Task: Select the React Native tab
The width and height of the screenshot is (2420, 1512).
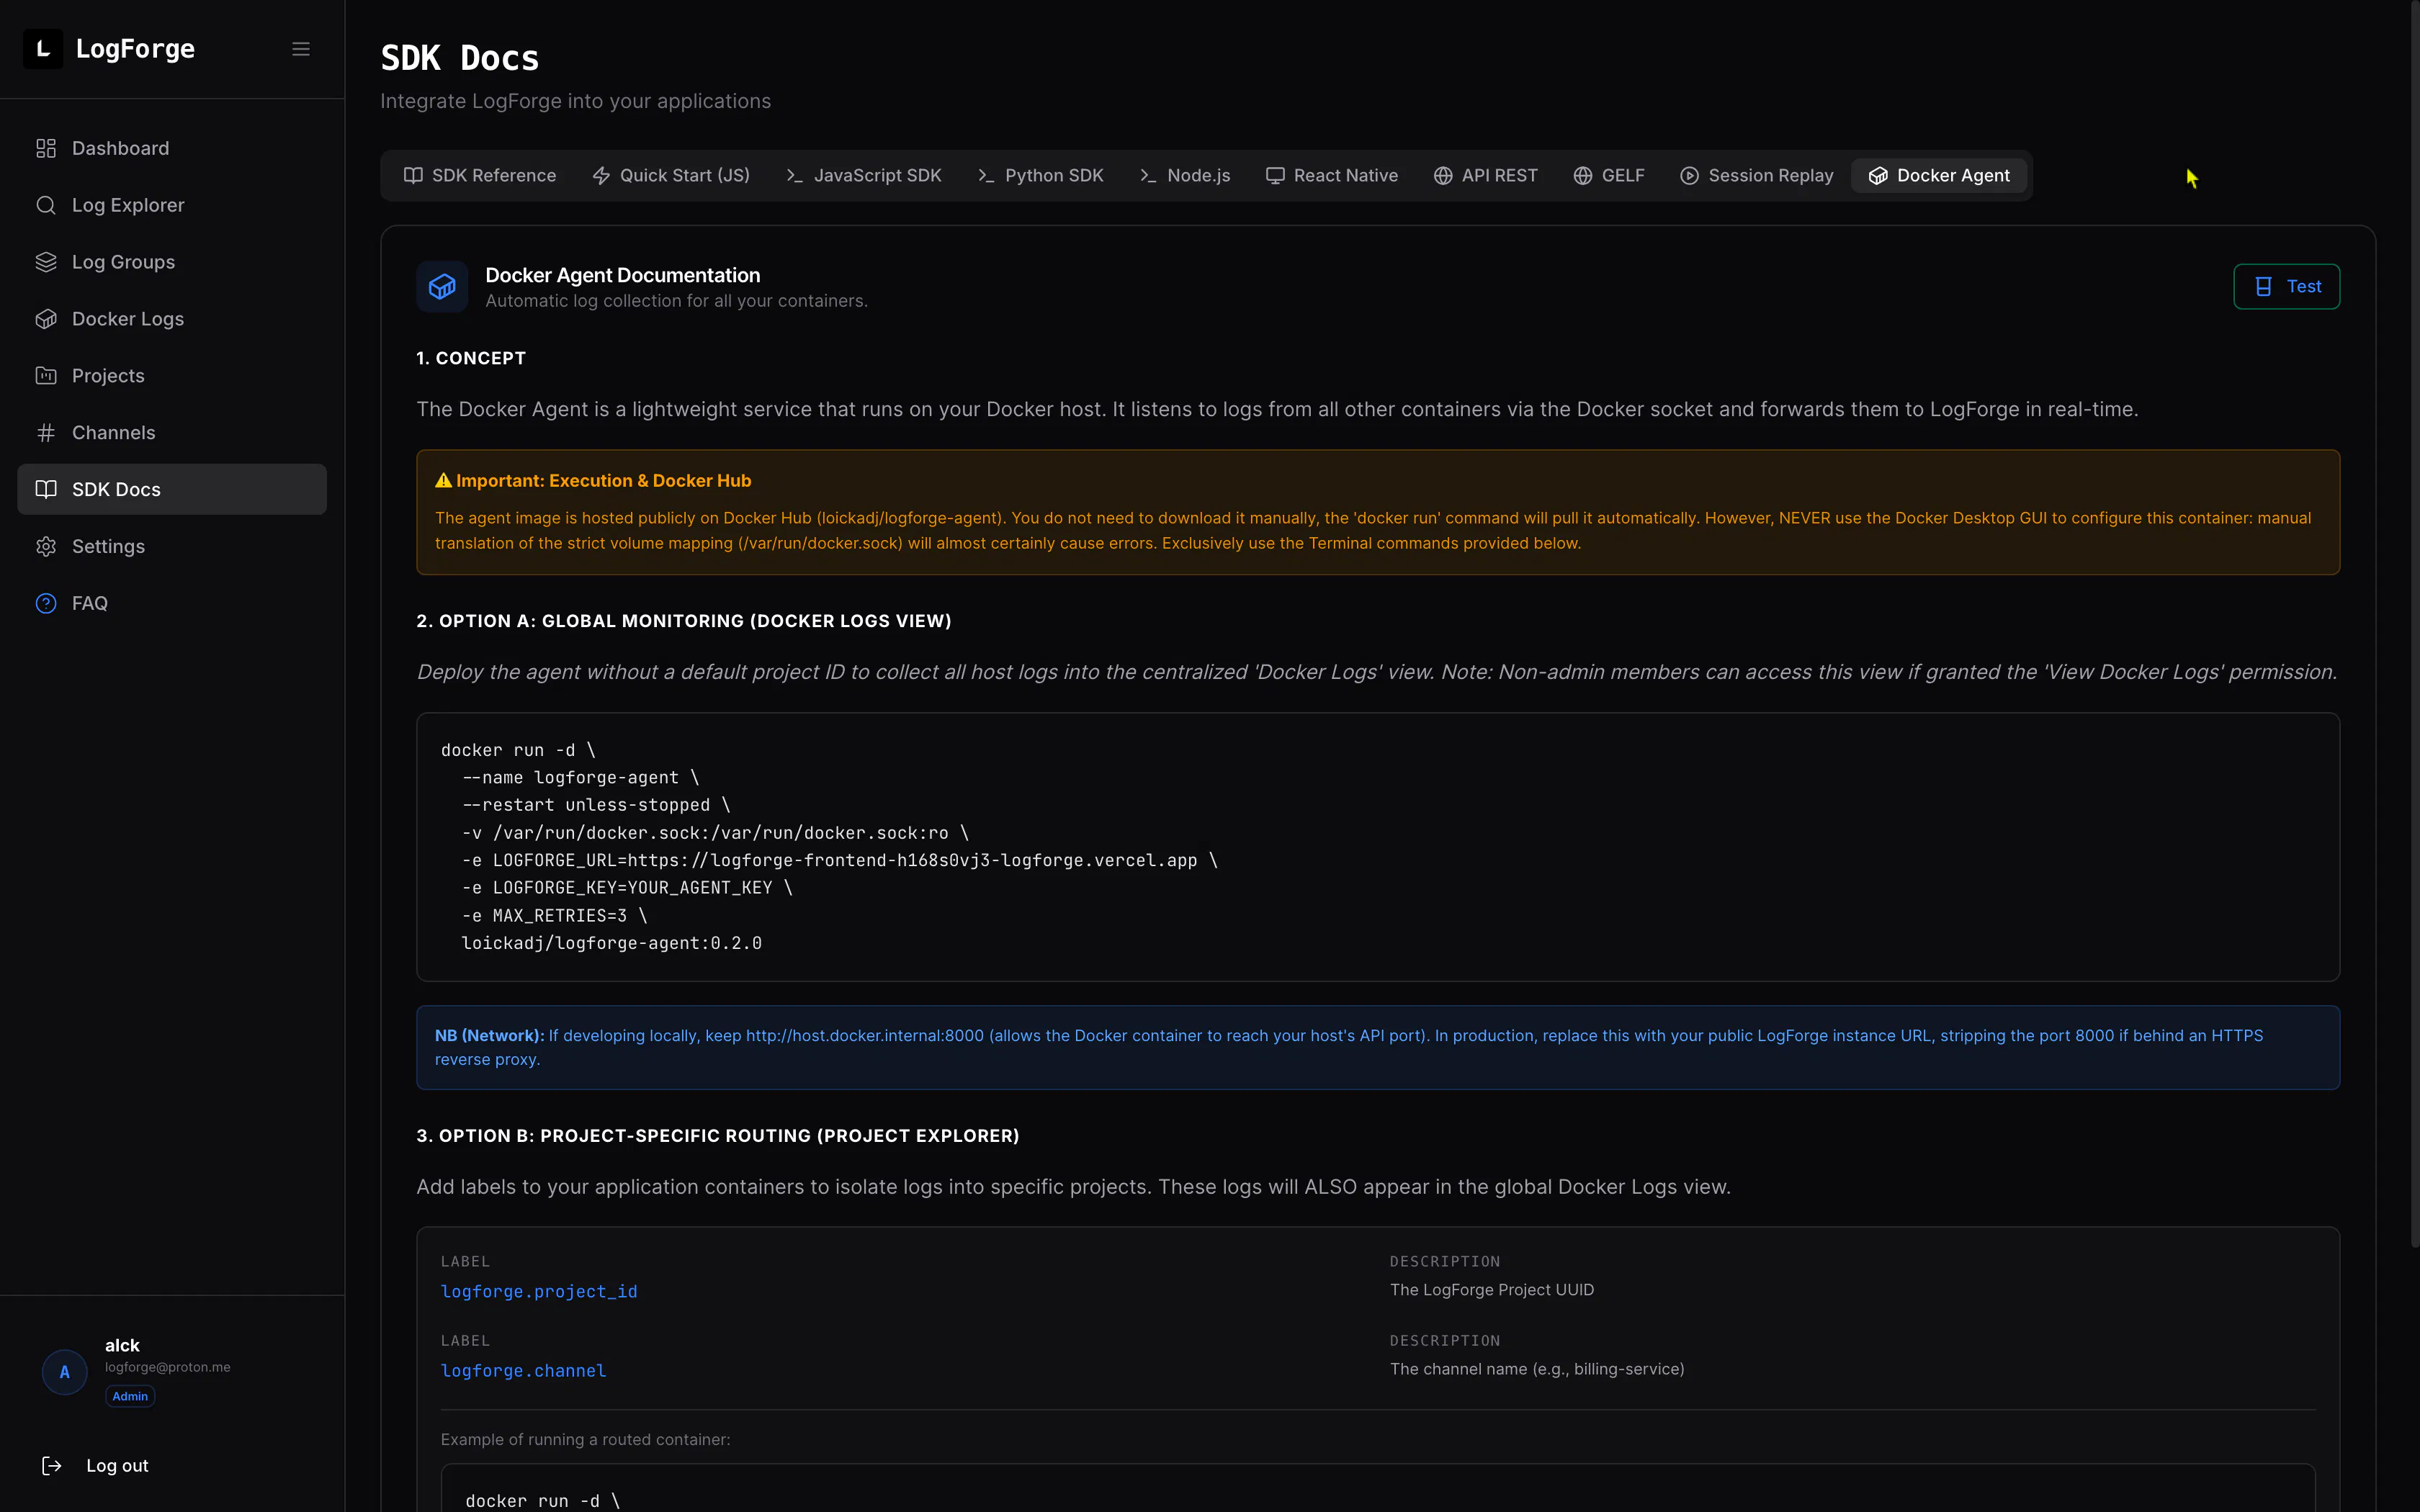Action: (1332, 175)
